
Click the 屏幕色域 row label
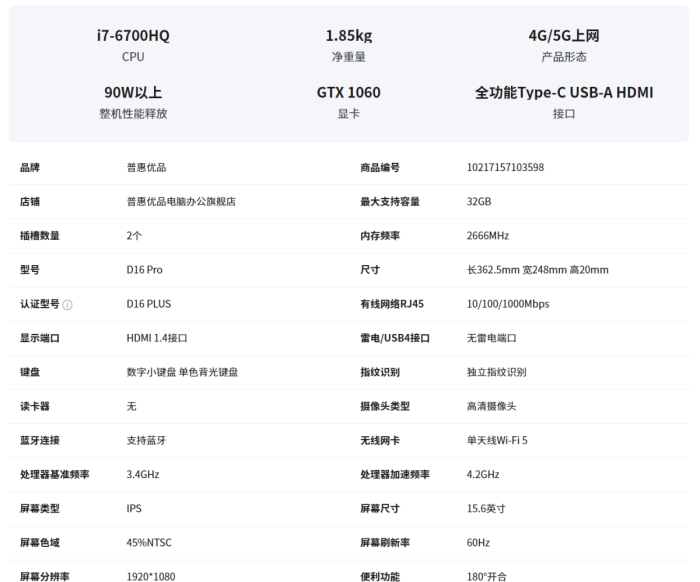[x=40, y=543]
